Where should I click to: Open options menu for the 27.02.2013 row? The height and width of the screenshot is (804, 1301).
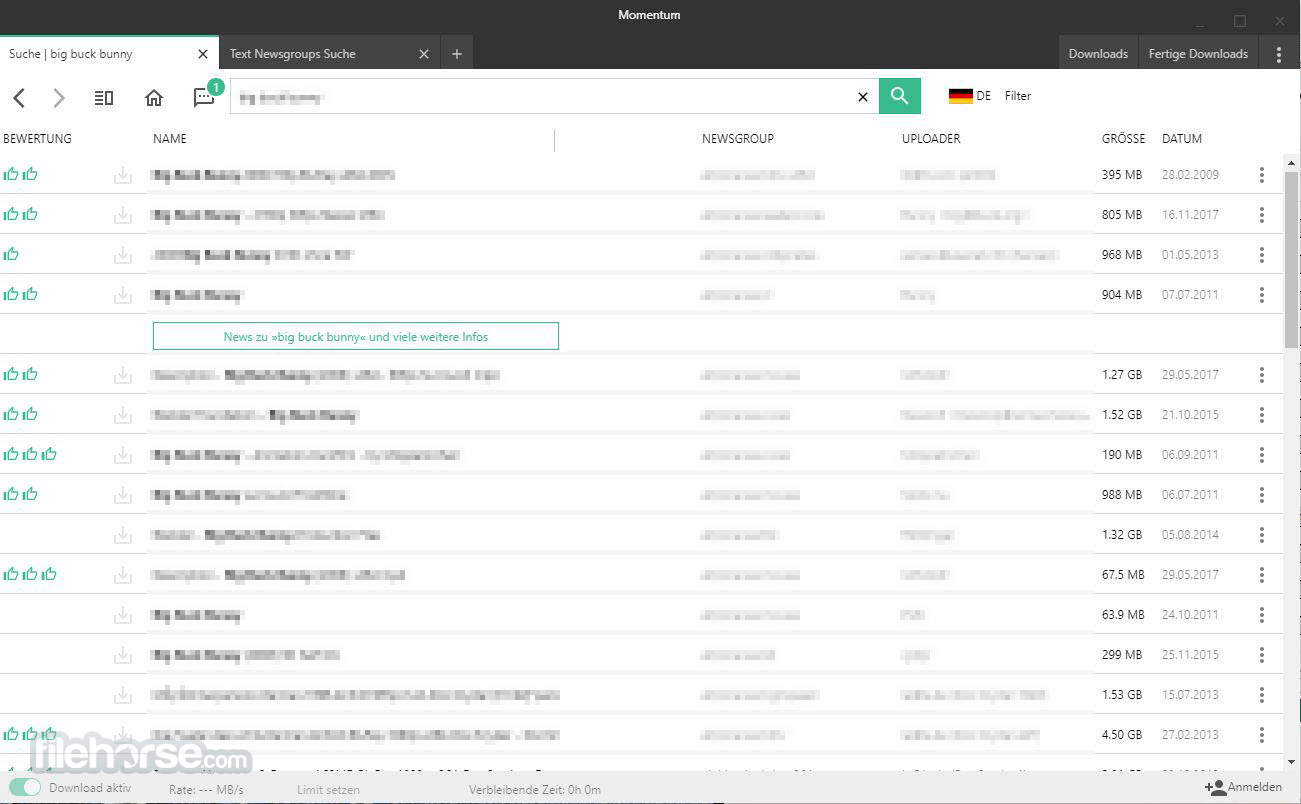click(x=1262, y=735)
